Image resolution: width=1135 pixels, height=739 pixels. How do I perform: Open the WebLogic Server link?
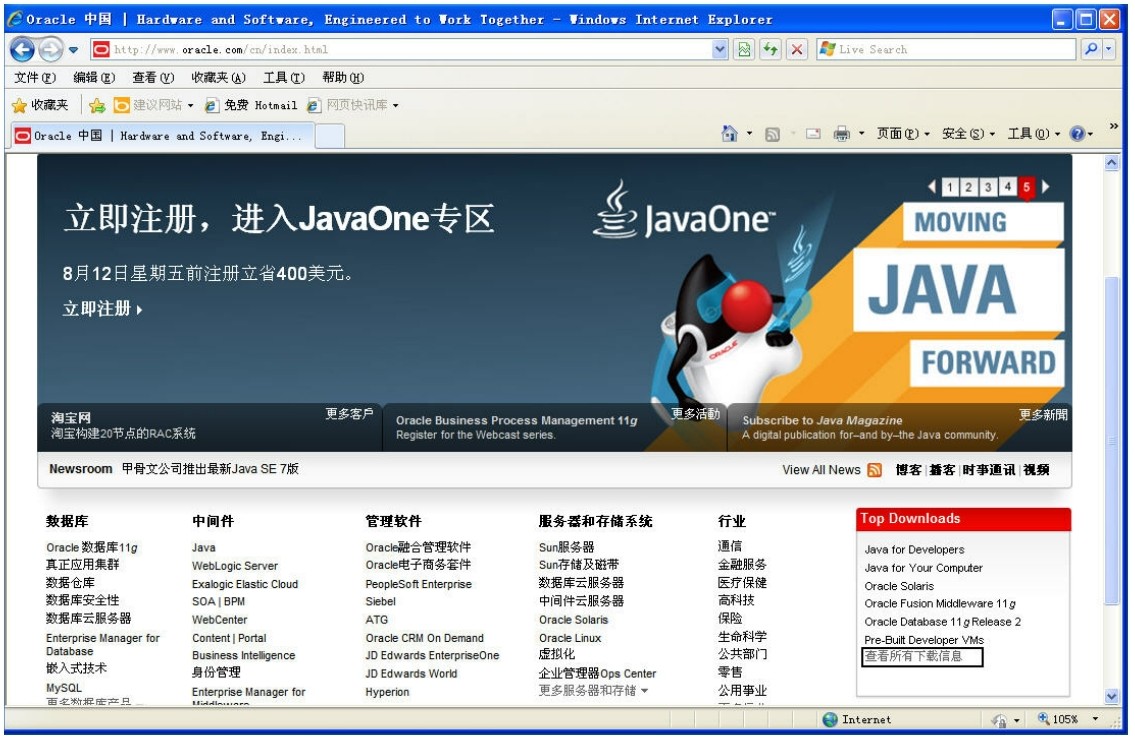235,566
